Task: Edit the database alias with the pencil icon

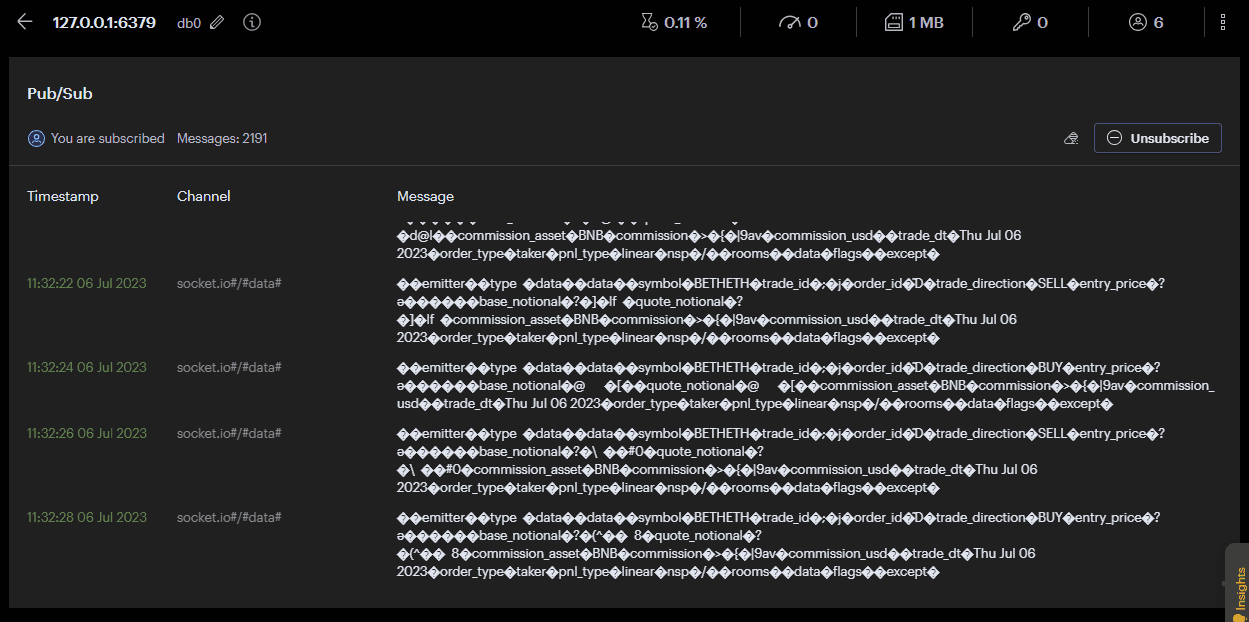Action: tap(217, 21)
